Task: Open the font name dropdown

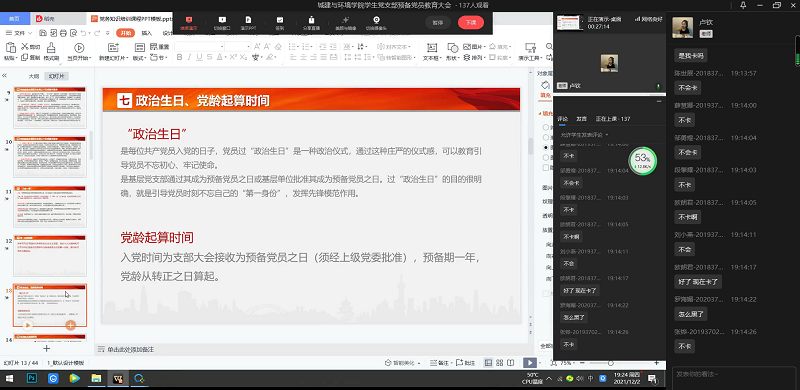Action: coord(222,46)
